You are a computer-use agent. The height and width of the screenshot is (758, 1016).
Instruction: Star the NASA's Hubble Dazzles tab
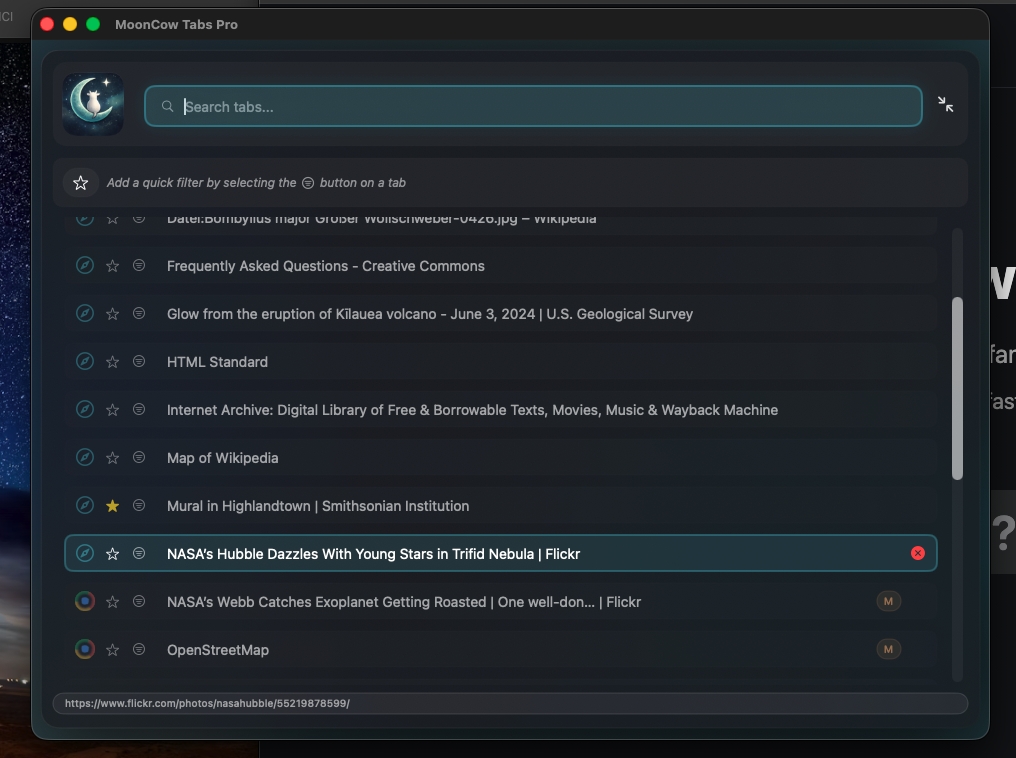(113, 553)
